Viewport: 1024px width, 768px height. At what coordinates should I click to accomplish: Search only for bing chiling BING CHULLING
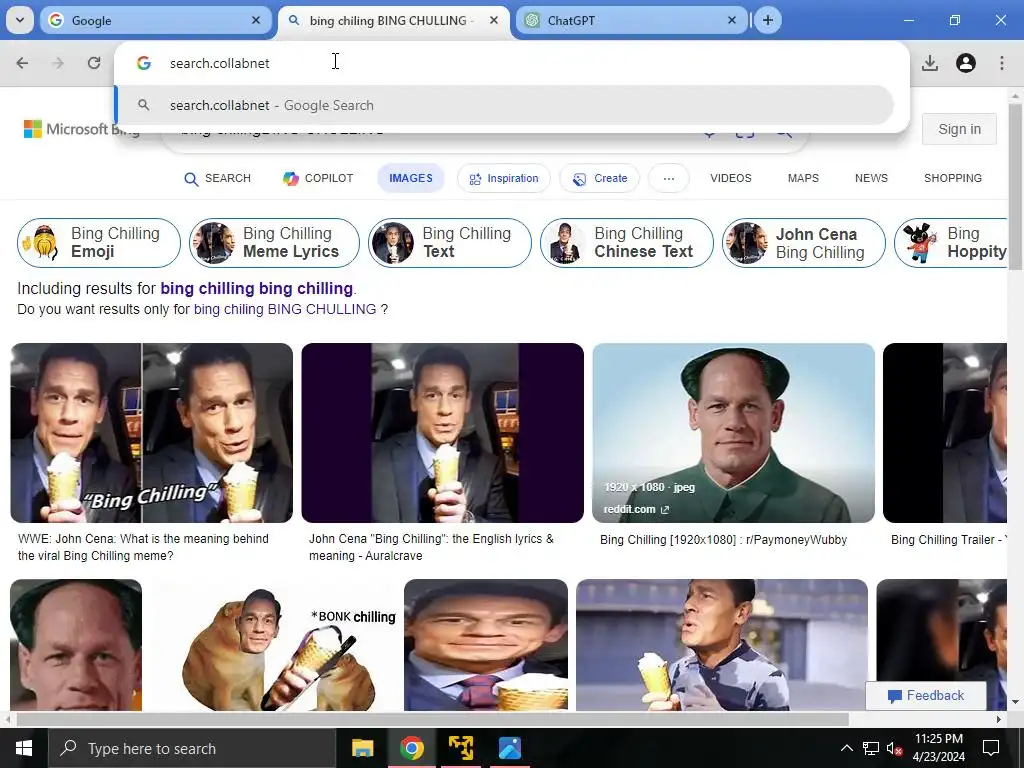[285, 310]
